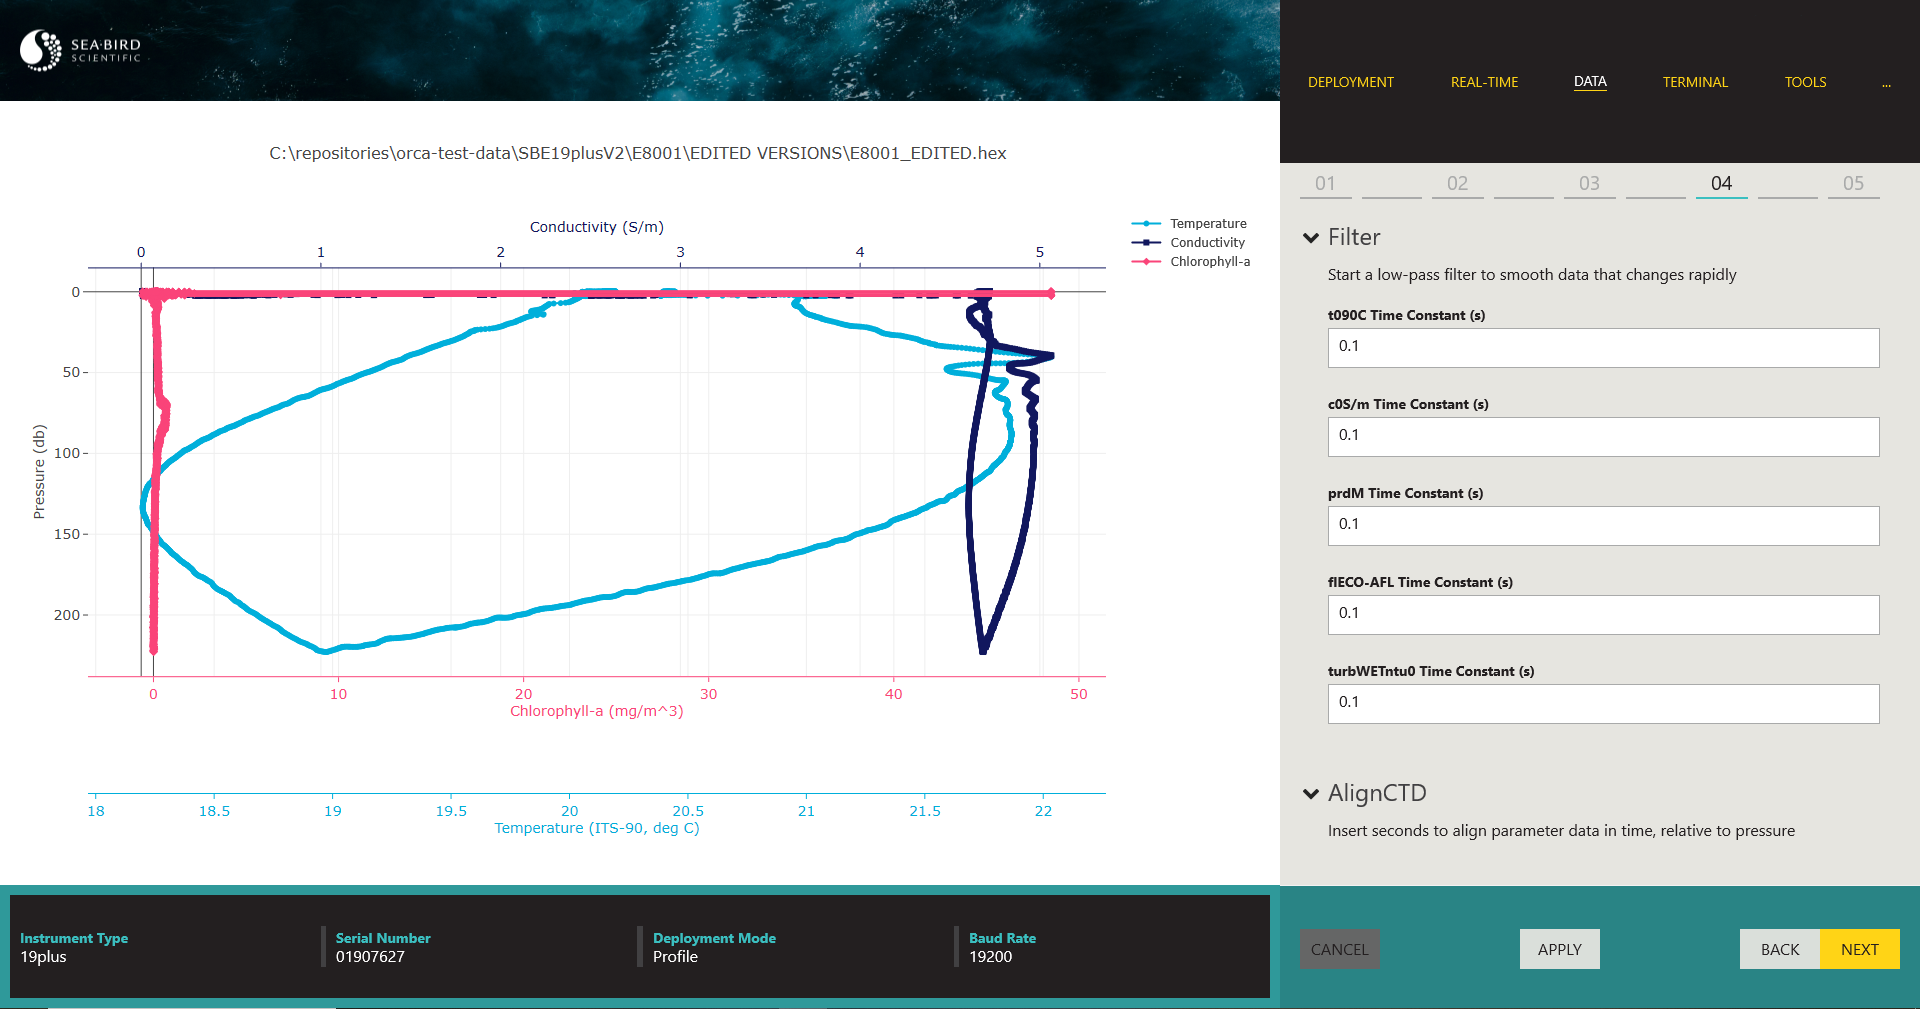The width and height of the screenshot is (1920, 1009).
Task: Jump to wizard step 05
Action: pos(1853,184)
